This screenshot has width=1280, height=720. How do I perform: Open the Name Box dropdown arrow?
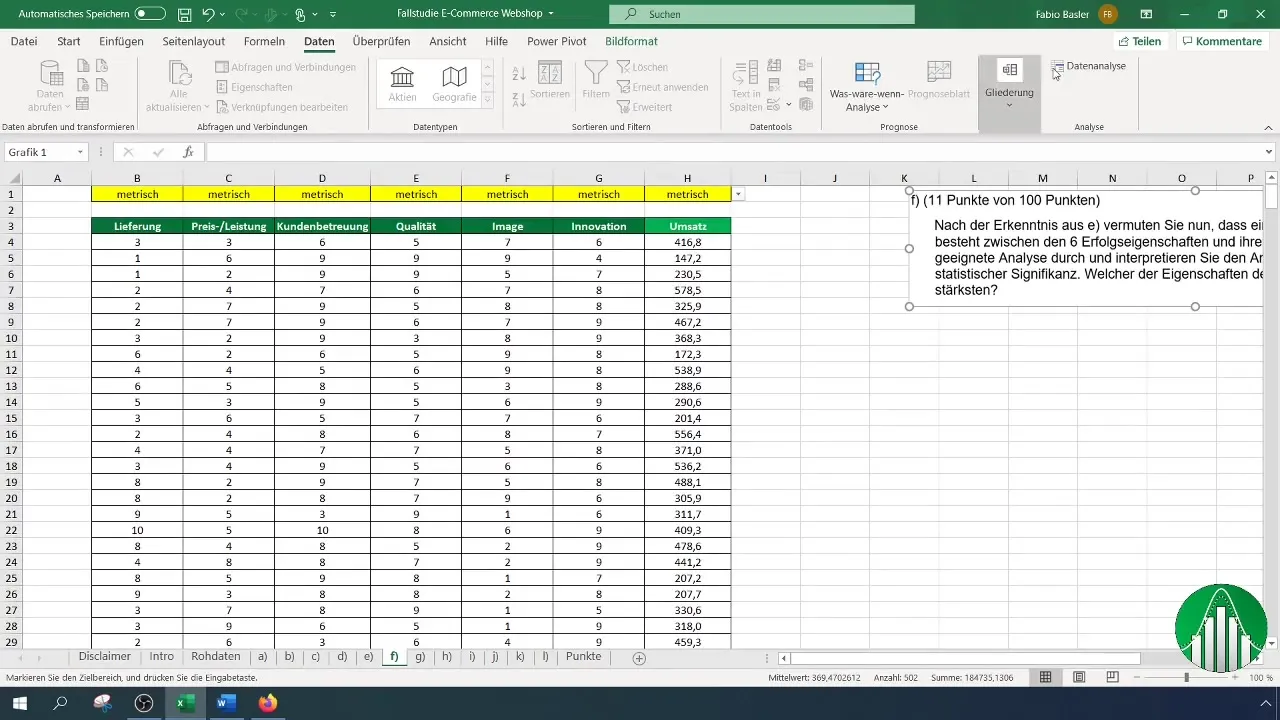tap(79, 152)
